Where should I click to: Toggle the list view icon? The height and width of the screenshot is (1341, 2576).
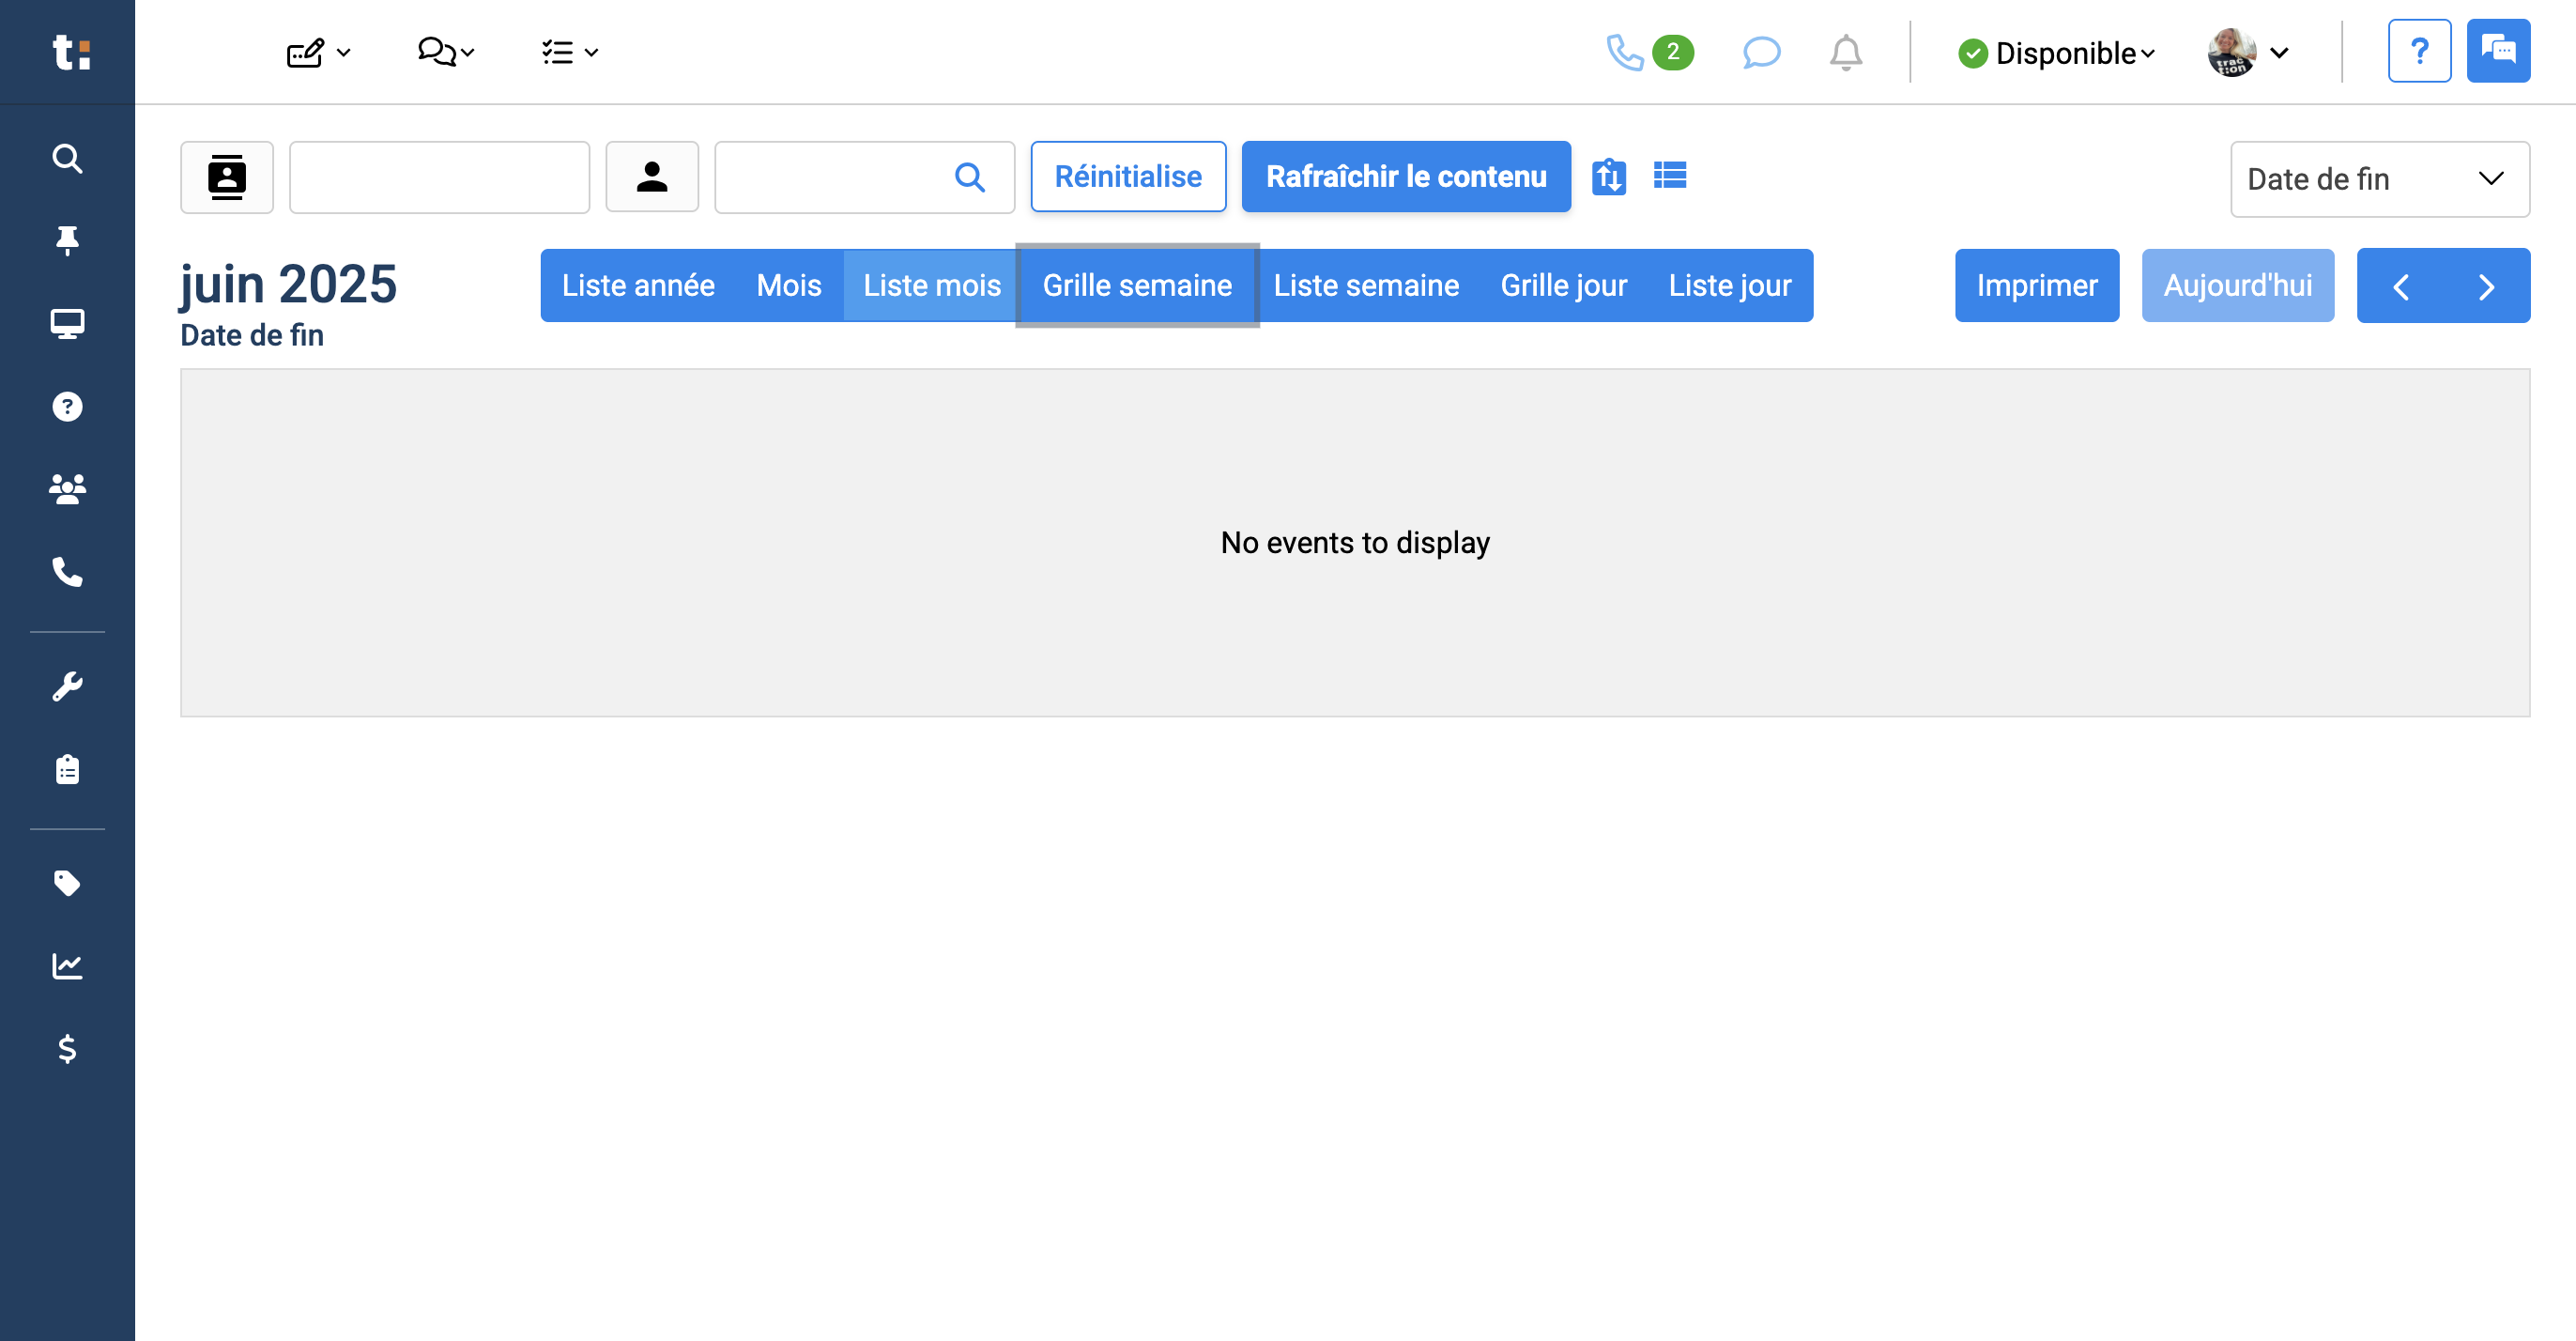click(1669, 176)
